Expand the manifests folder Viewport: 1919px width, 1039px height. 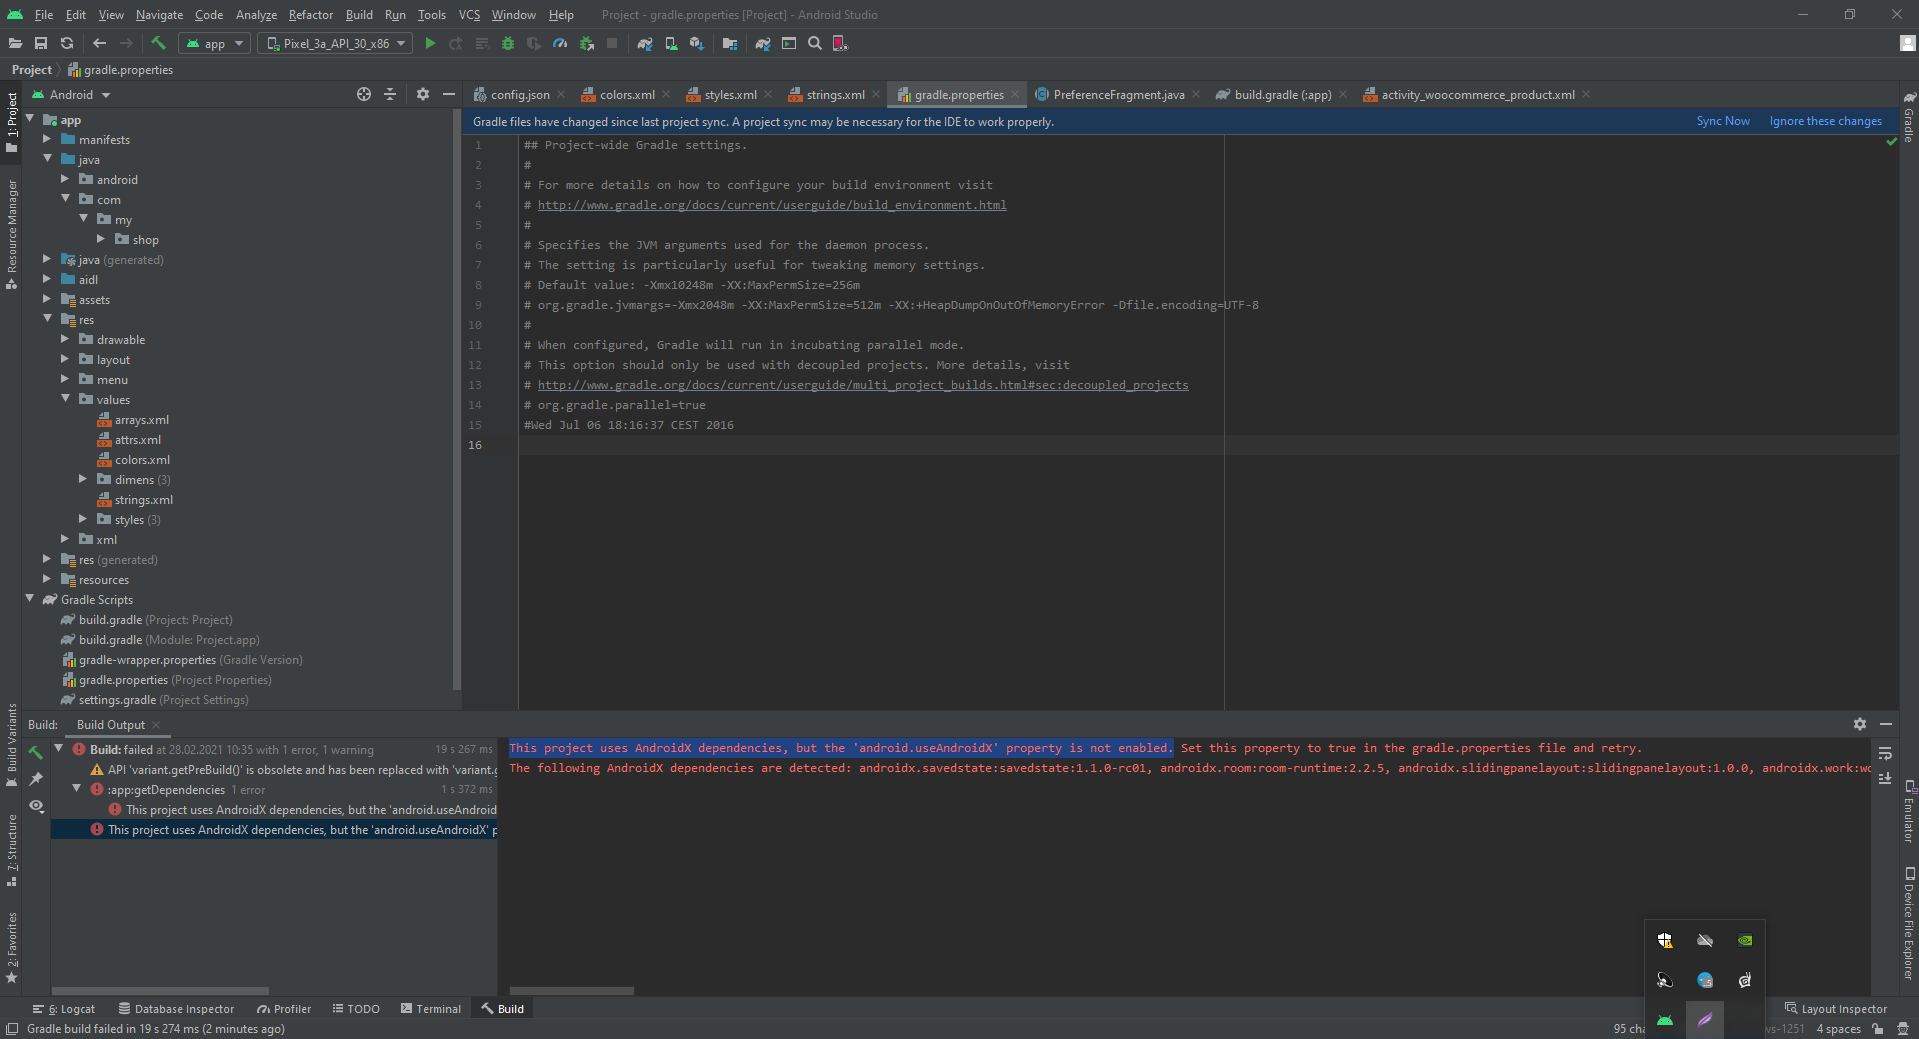47,139
